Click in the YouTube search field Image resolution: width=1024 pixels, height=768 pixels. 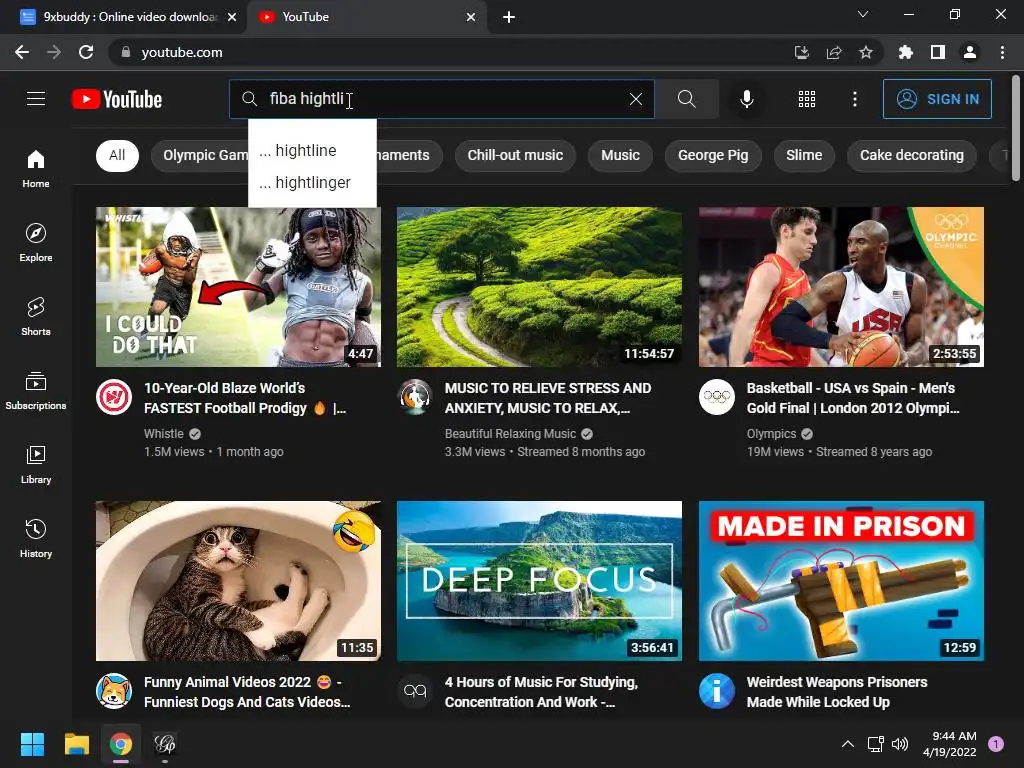[441, 99]
